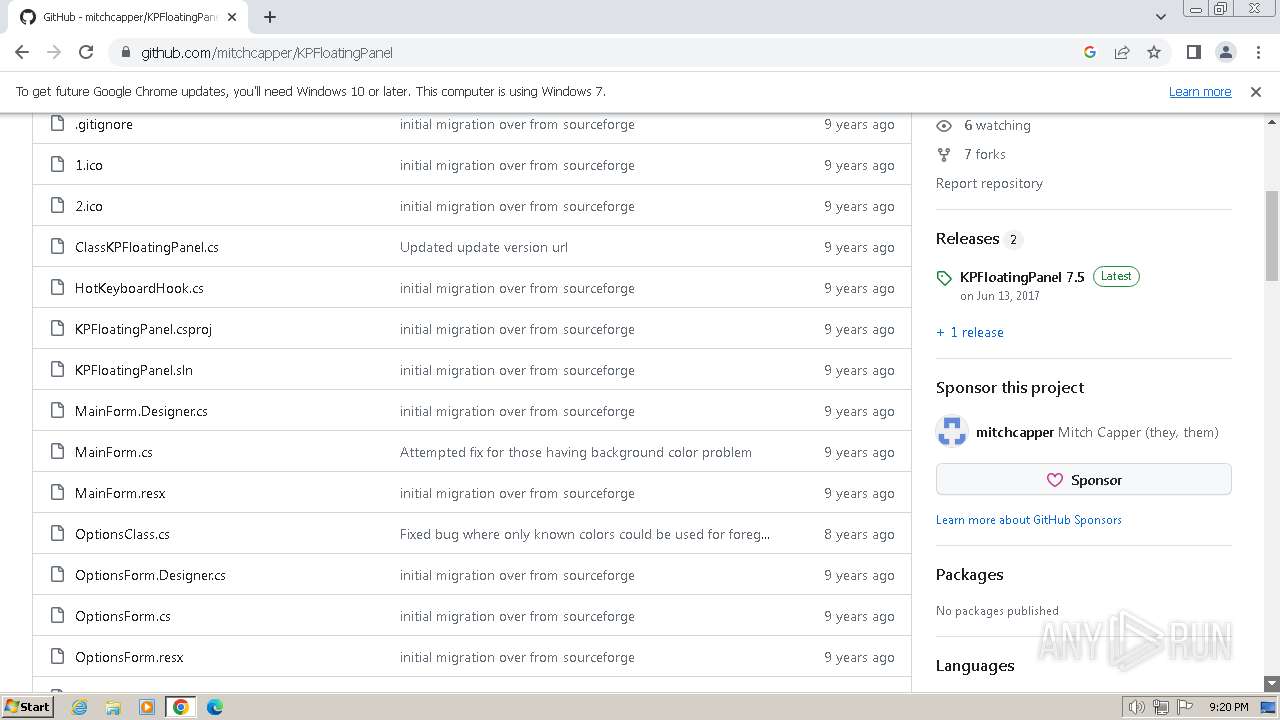Open OptionsForm.cs file
This screenshot has width=1280, height=720.
point(123,616)
